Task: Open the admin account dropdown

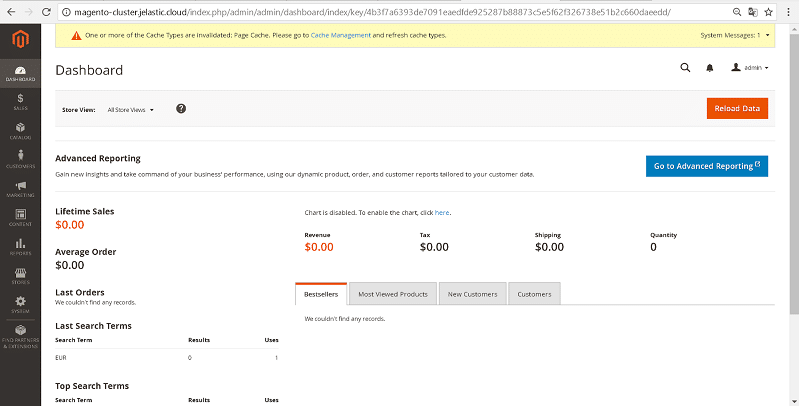Action: point(750,68)
